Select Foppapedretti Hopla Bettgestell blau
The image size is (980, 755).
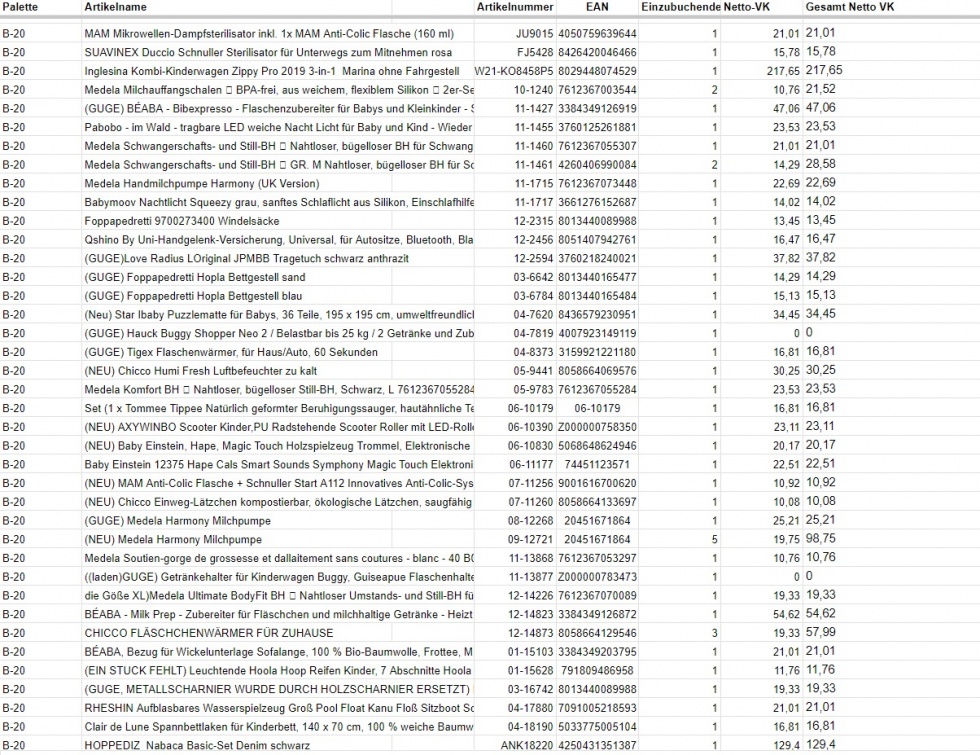click(x=193, y=296)
